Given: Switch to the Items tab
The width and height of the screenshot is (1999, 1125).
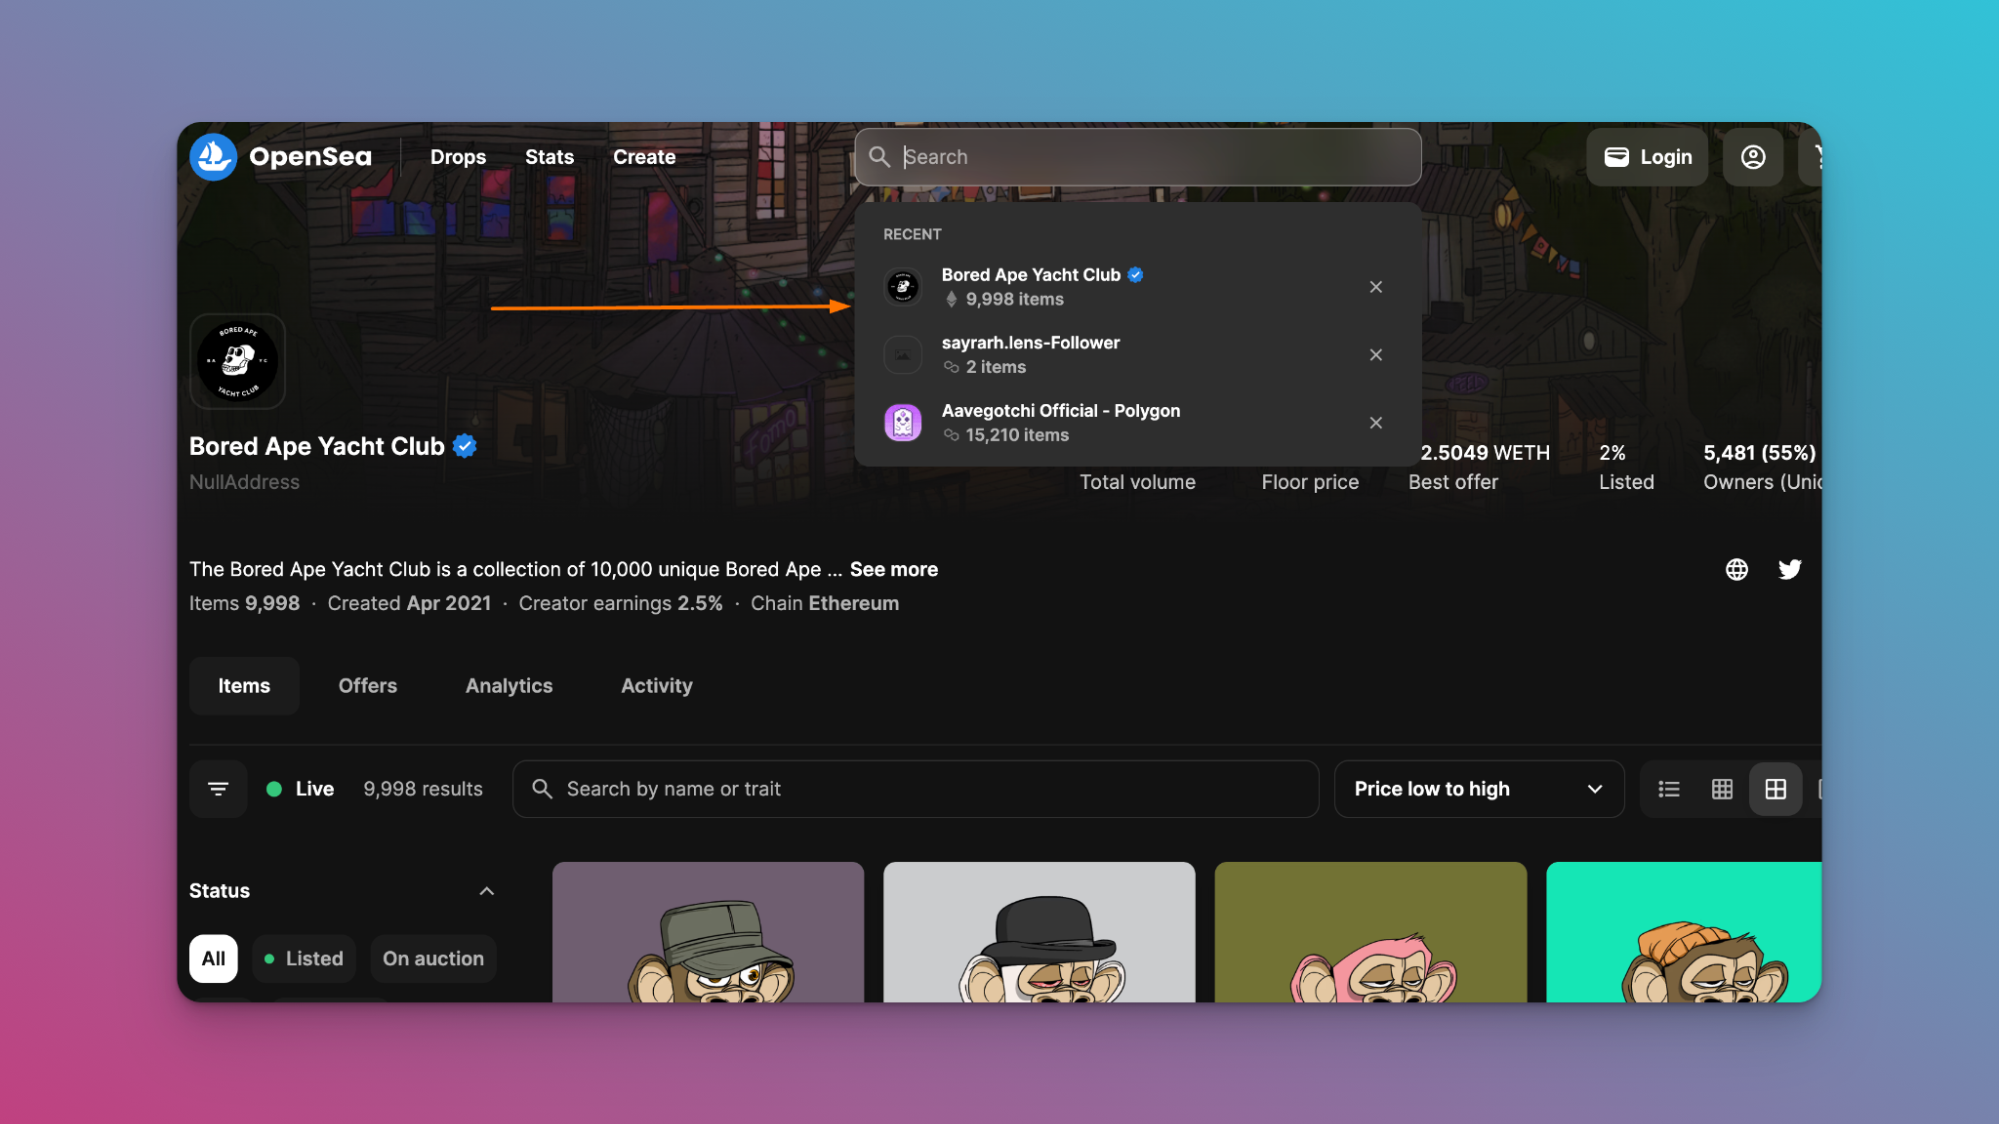Looking at the screenshot, I should coord(244,686).
